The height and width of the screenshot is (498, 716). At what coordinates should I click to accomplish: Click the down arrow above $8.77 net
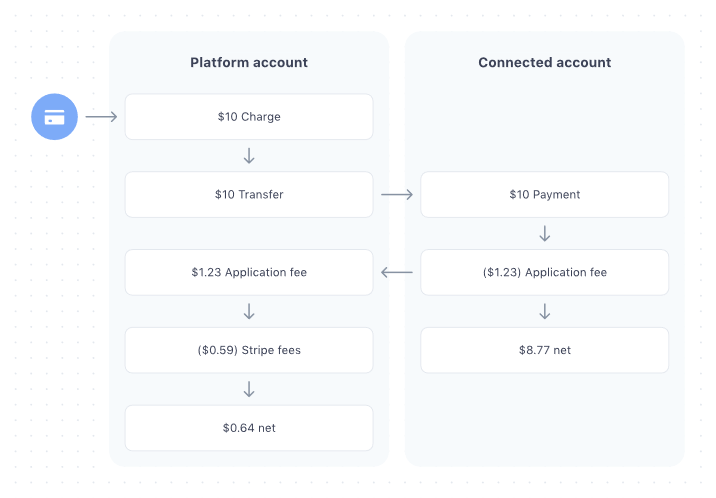[x=545, y=312]
